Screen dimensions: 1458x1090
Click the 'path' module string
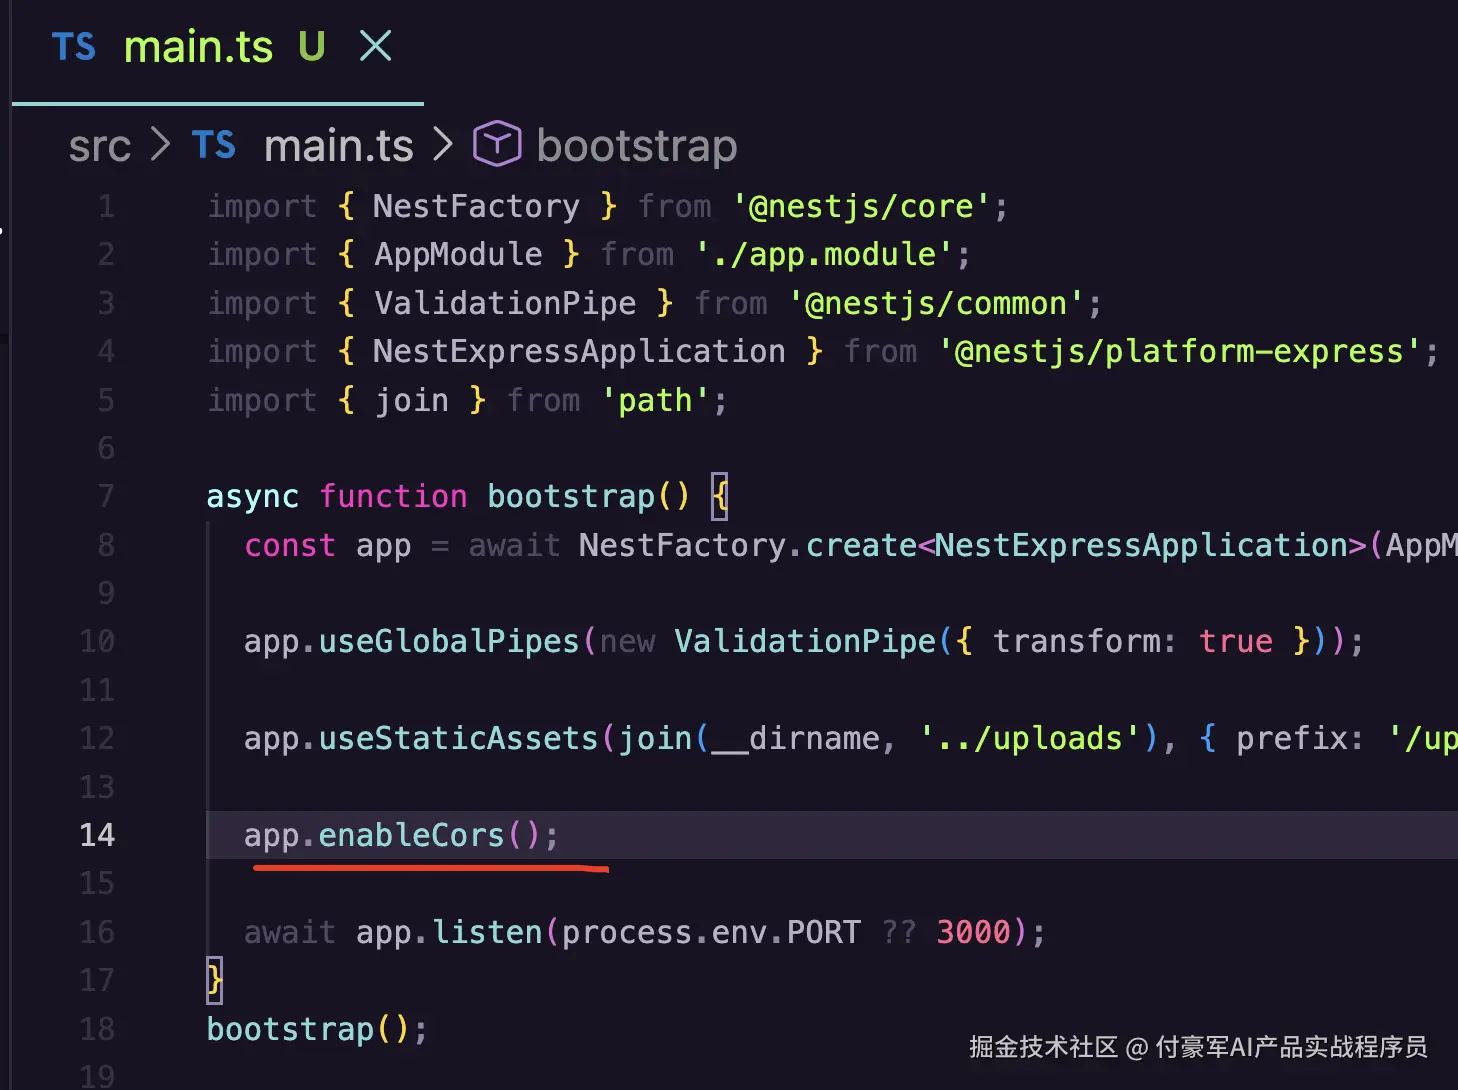point(656,400)
